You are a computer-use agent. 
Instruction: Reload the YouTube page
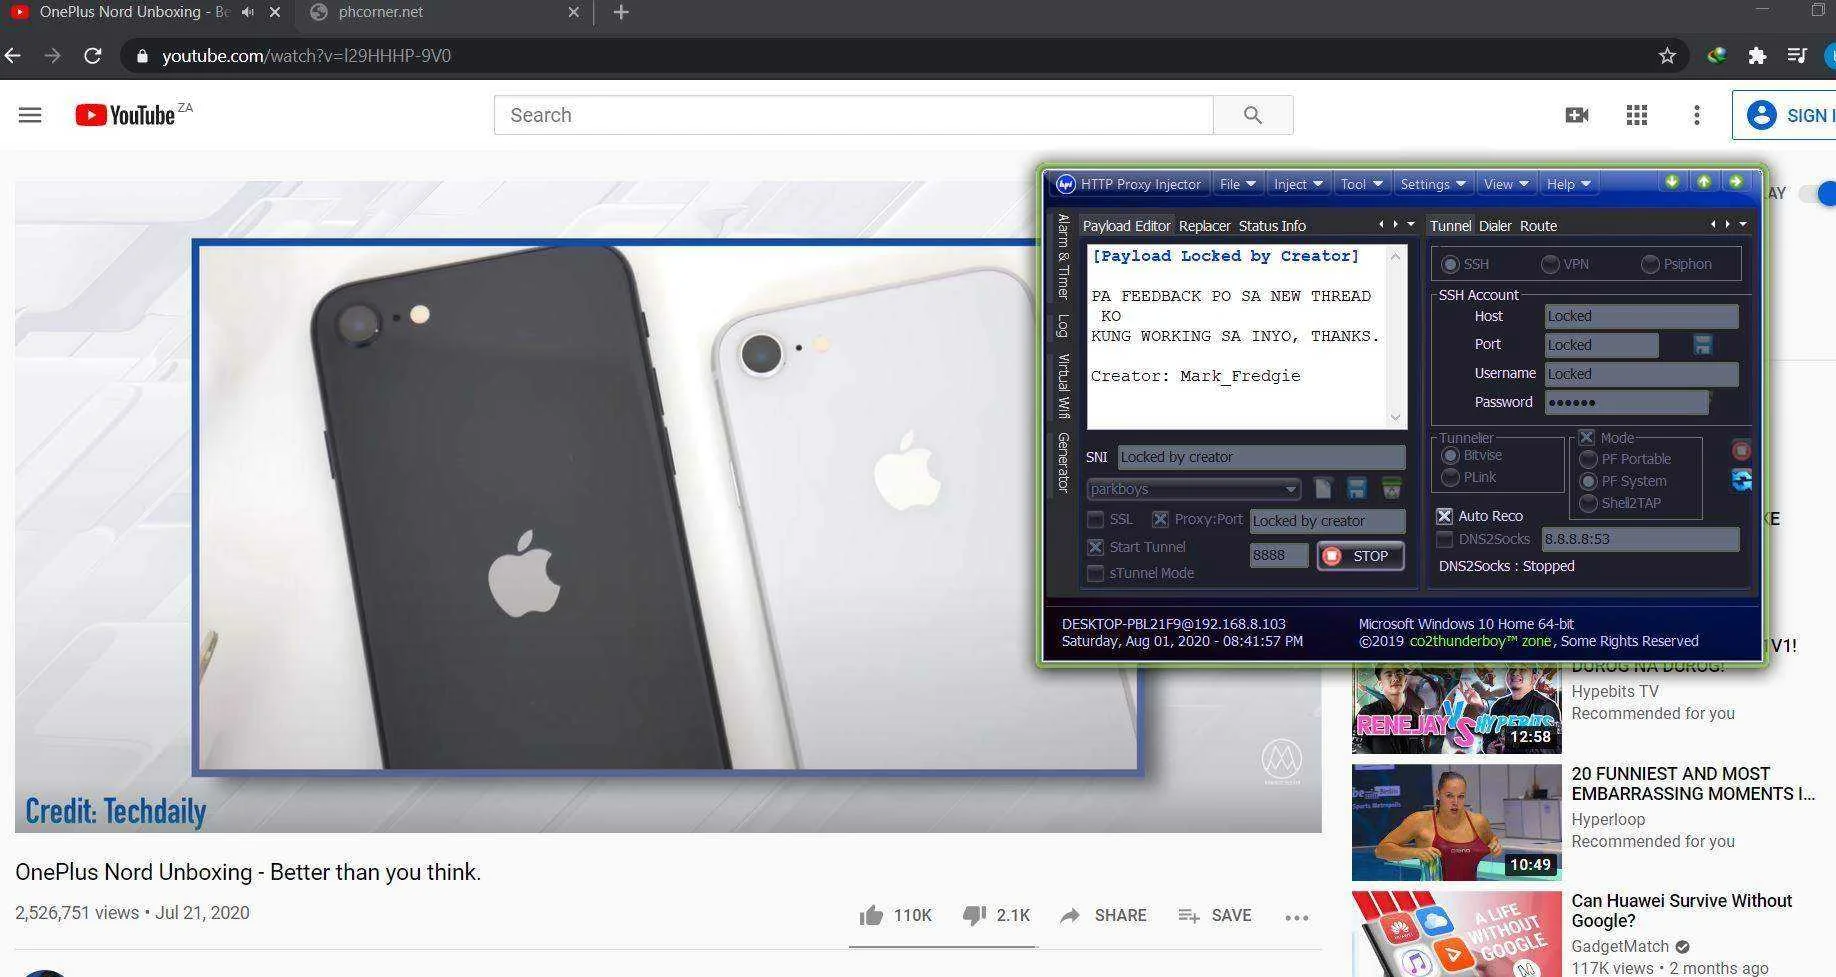(93, 56)
